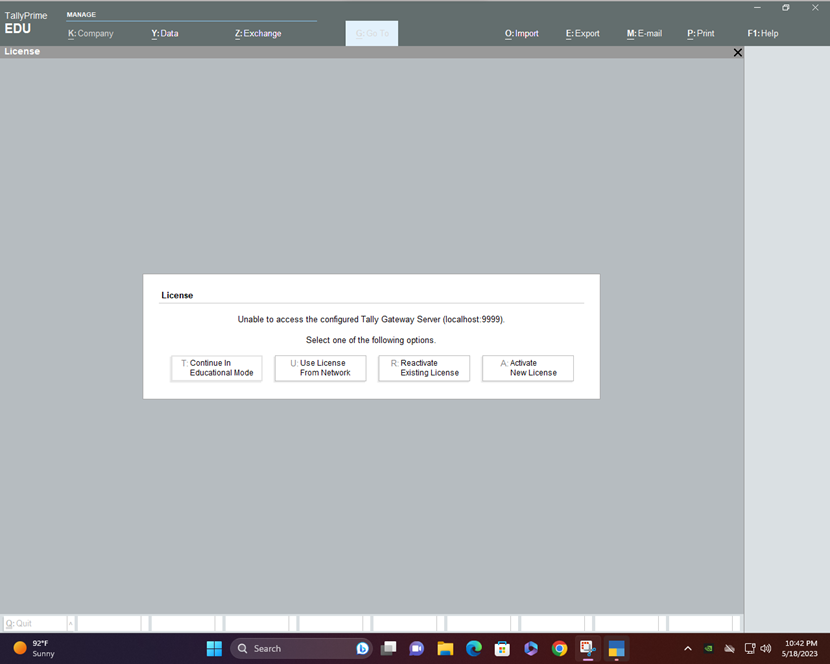Open the NVIDIA tray icon
Viewport: 830px width, 664px height.
tap(708, 648)
